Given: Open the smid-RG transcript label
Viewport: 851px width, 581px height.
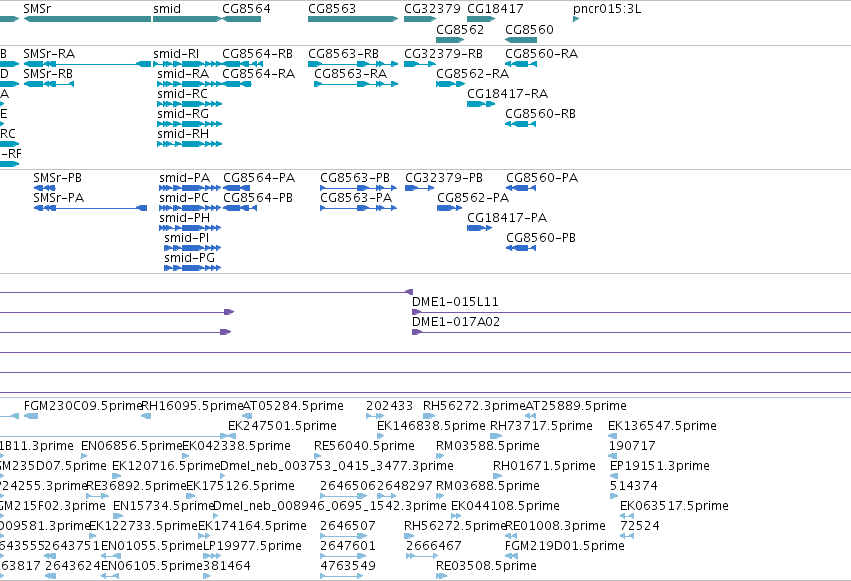Looking at the screenshot, I should (183, 114).
